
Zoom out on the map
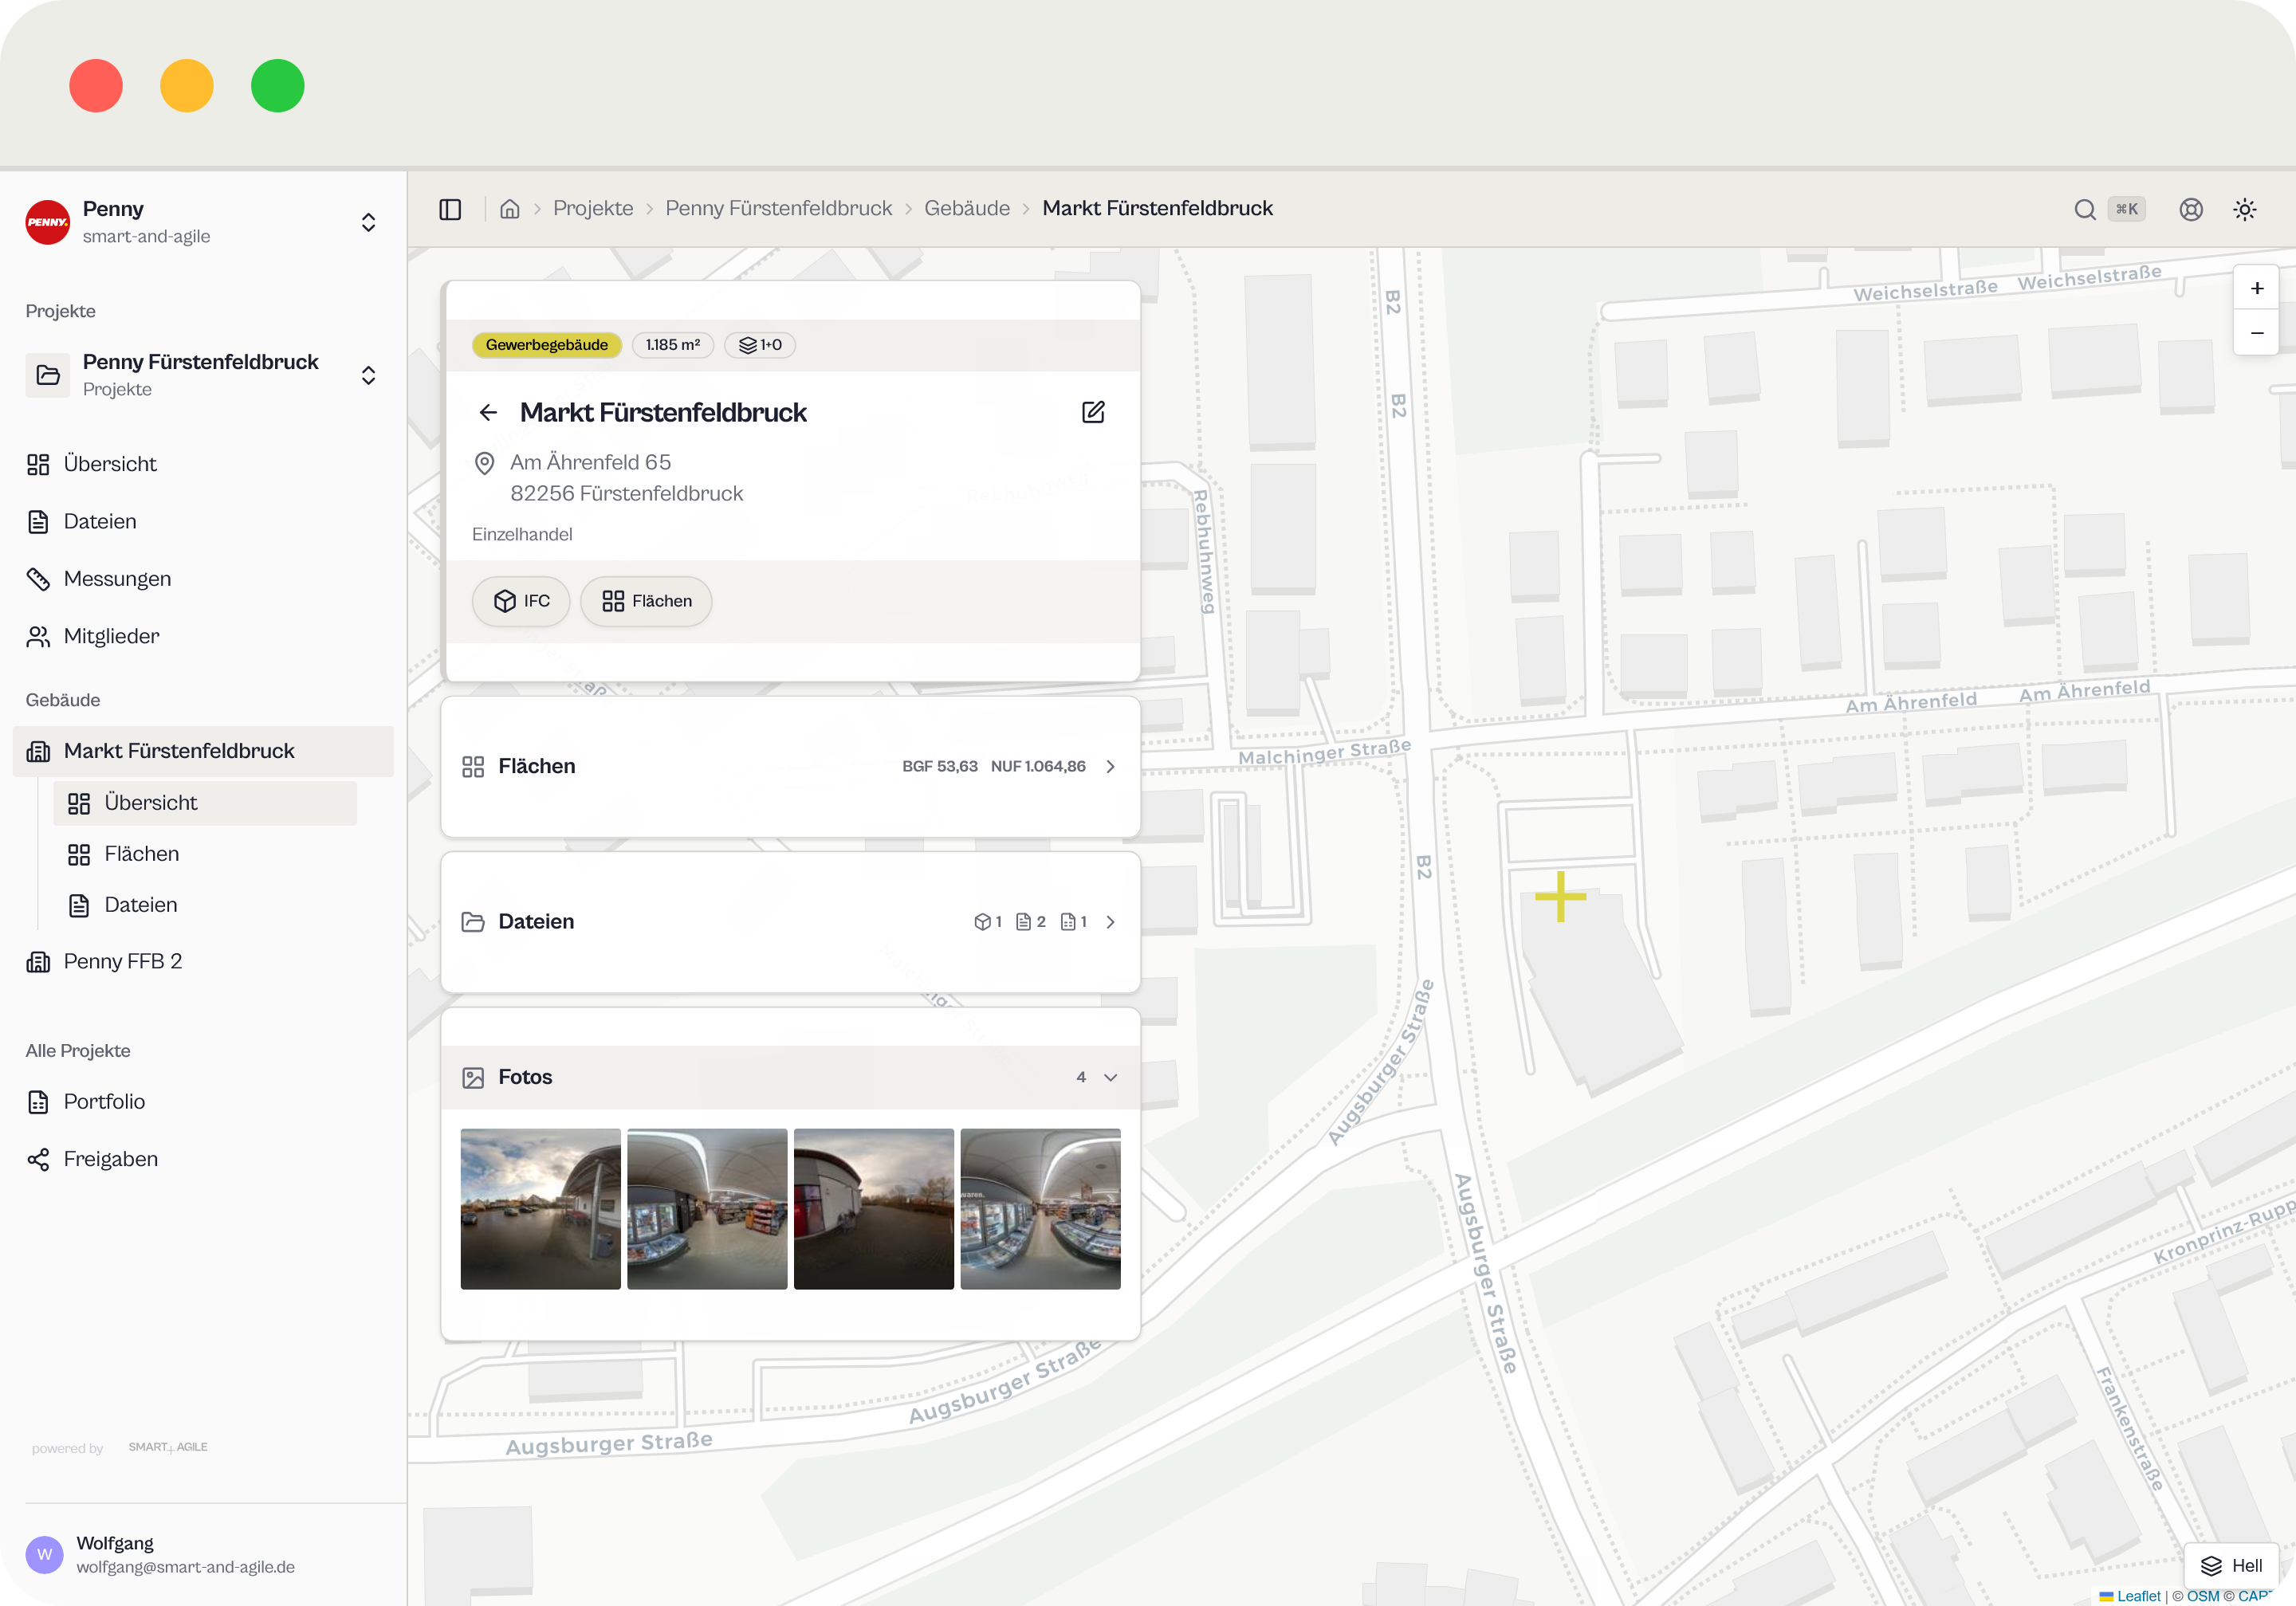click(x=2257, y=333)
